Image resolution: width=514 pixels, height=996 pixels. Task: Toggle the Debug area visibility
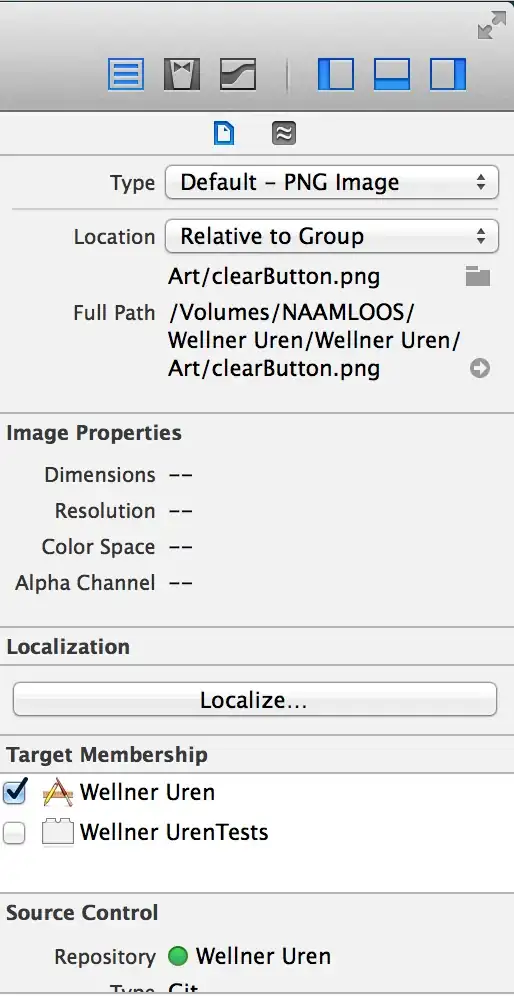click(x=391, y=74)
